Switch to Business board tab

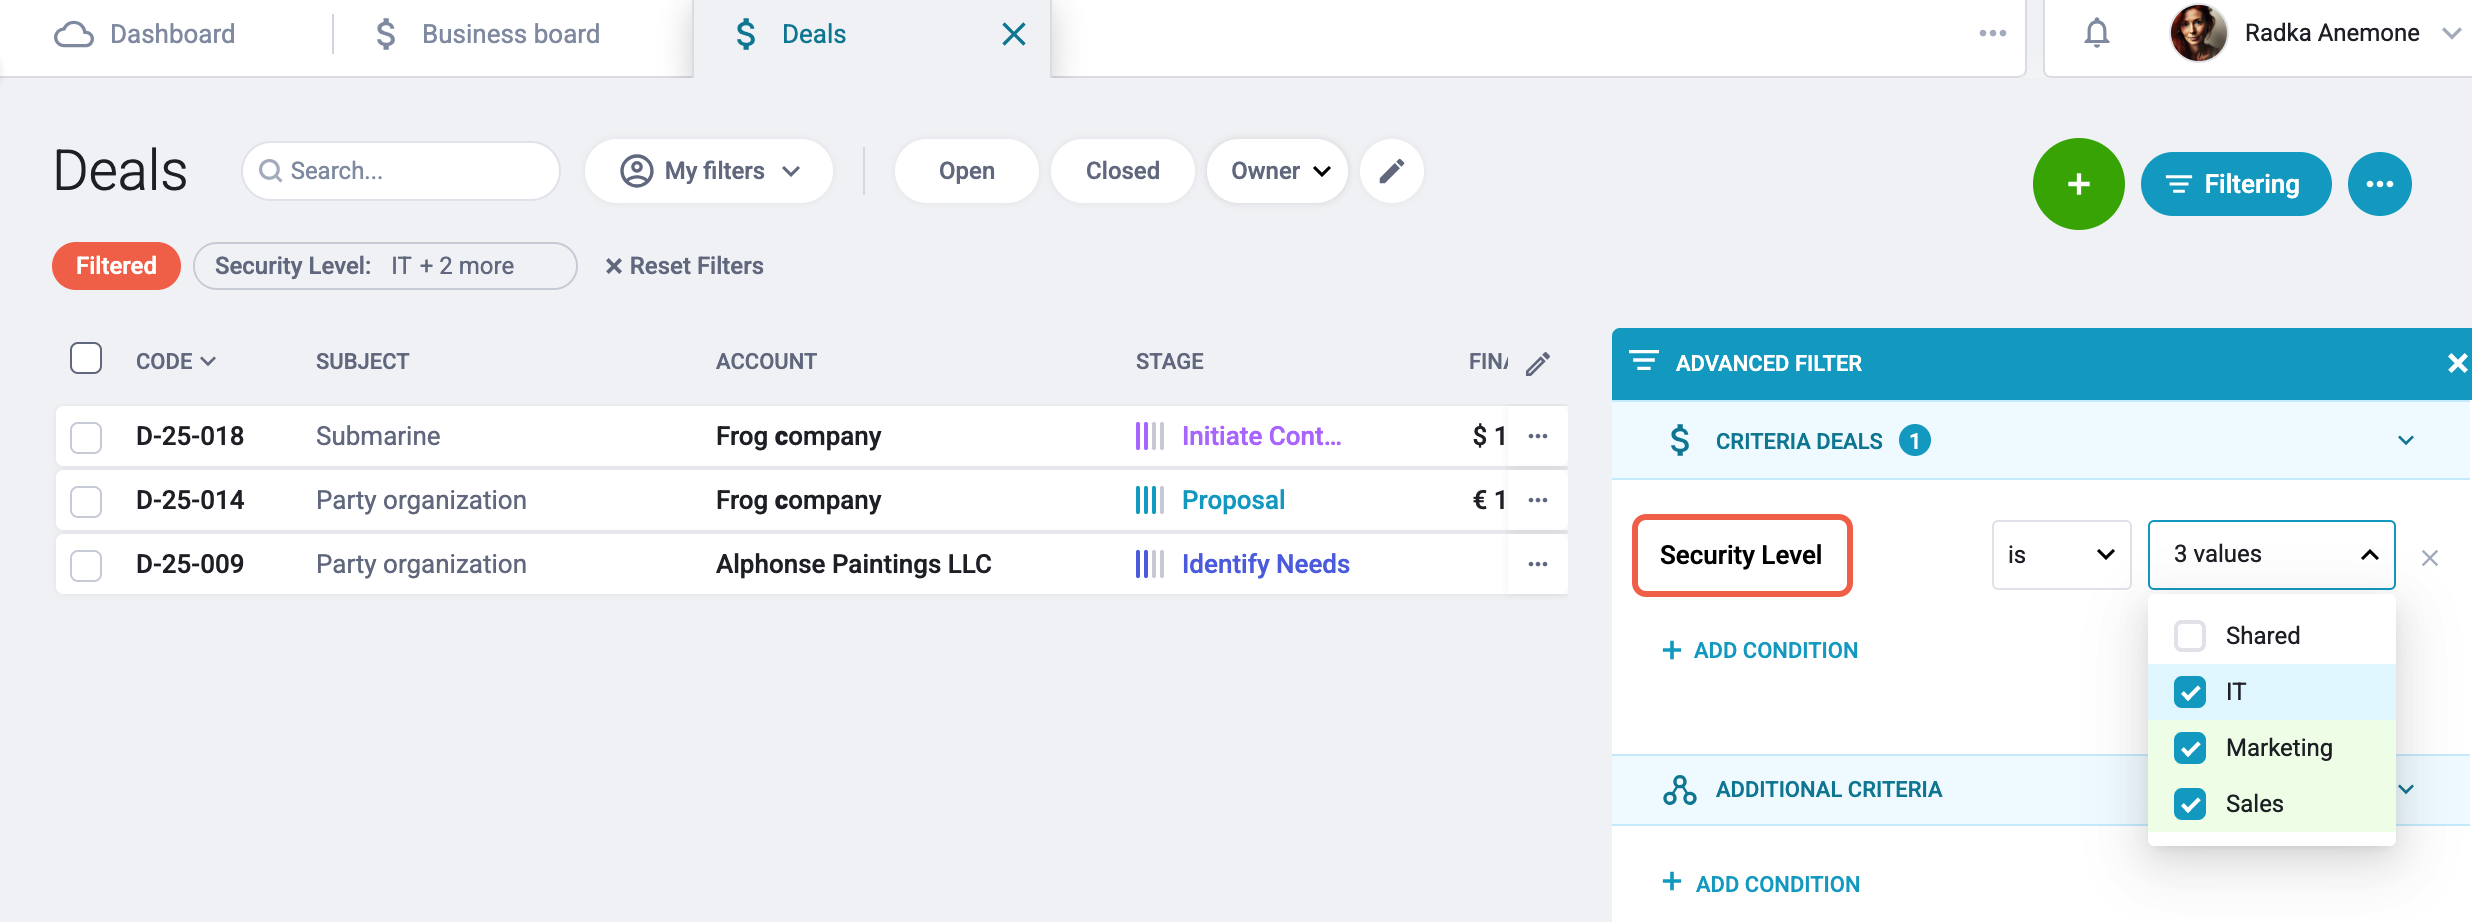pyautogui.click(x=487, y=34)
